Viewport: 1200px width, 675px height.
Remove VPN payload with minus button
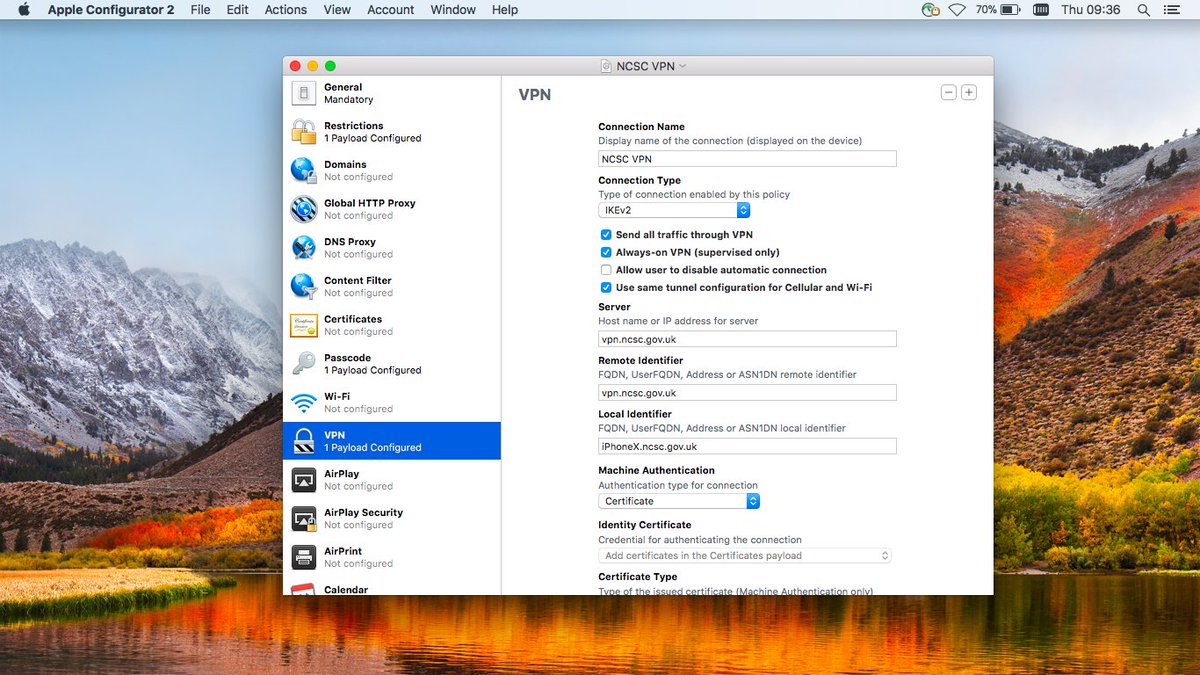tap(949, 92)
